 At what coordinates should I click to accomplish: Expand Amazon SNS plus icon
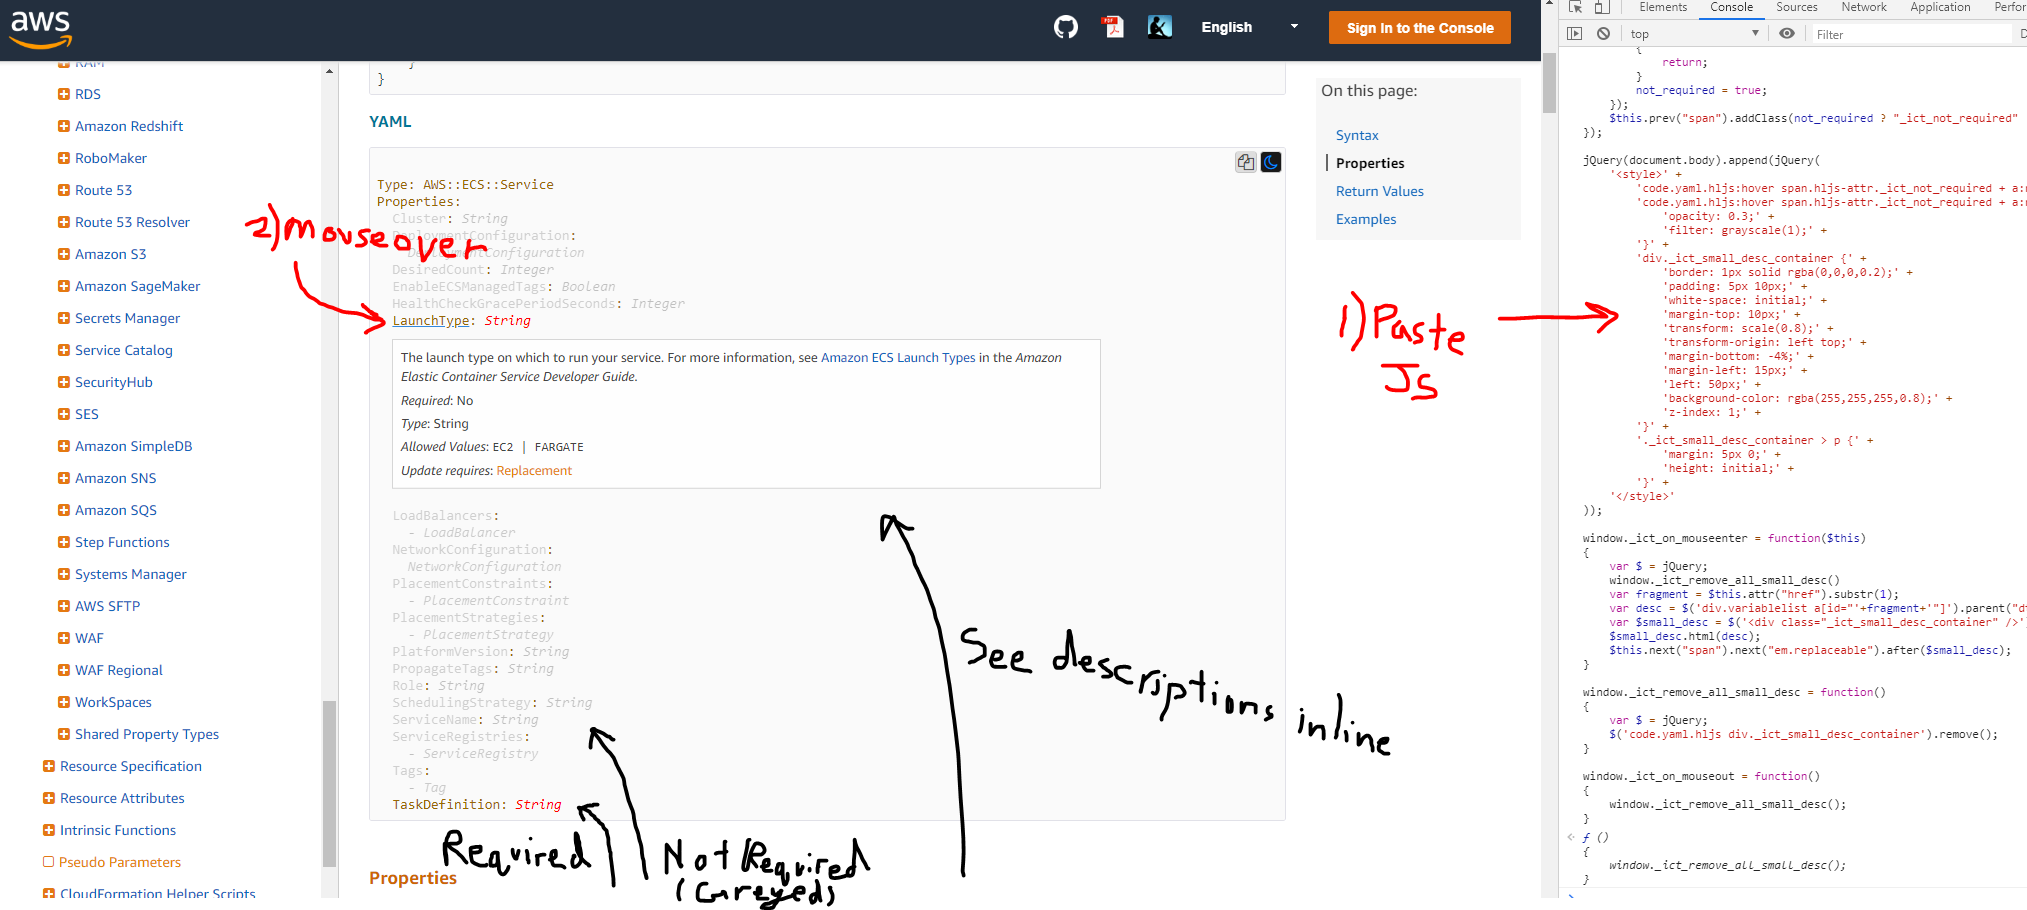pyautogui.click(x=64, y=478)
